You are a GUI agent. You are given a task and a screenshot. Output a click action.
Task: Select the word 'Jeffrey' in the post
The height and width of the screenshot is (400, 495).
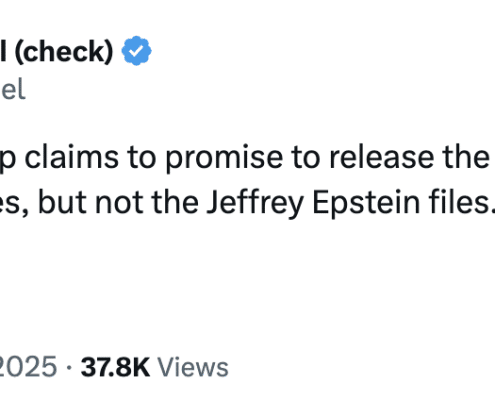pyautogui.click(x=255, y=203)
